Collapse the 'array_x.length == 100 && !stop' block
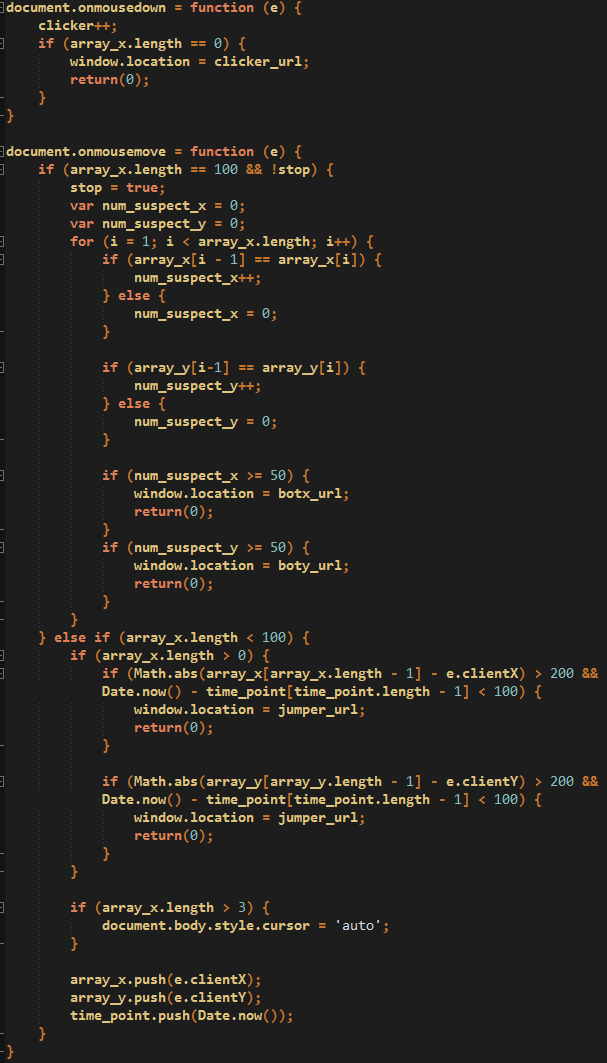This screenshot has height=1063, width=607. (3, 170)
